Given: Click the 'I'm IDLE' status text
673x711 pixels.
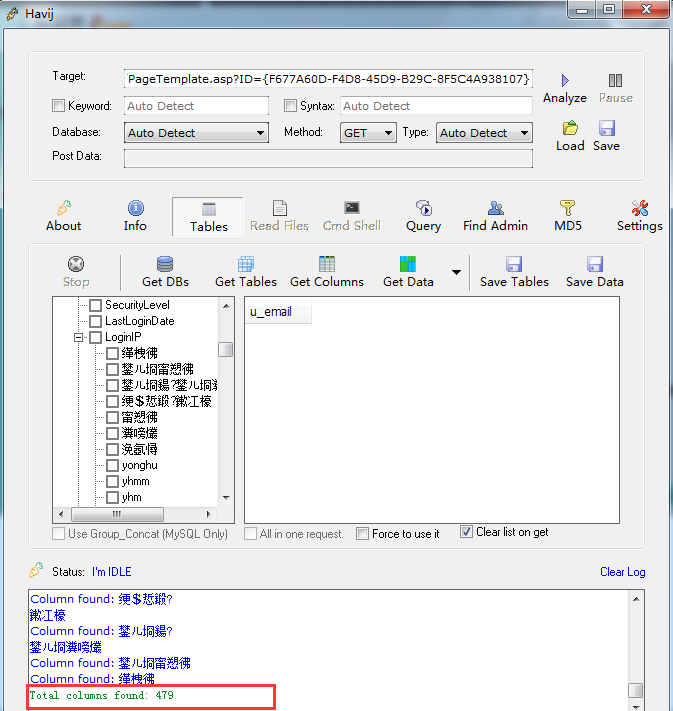Looking at the screenshot, I should [x=112, y=572].
